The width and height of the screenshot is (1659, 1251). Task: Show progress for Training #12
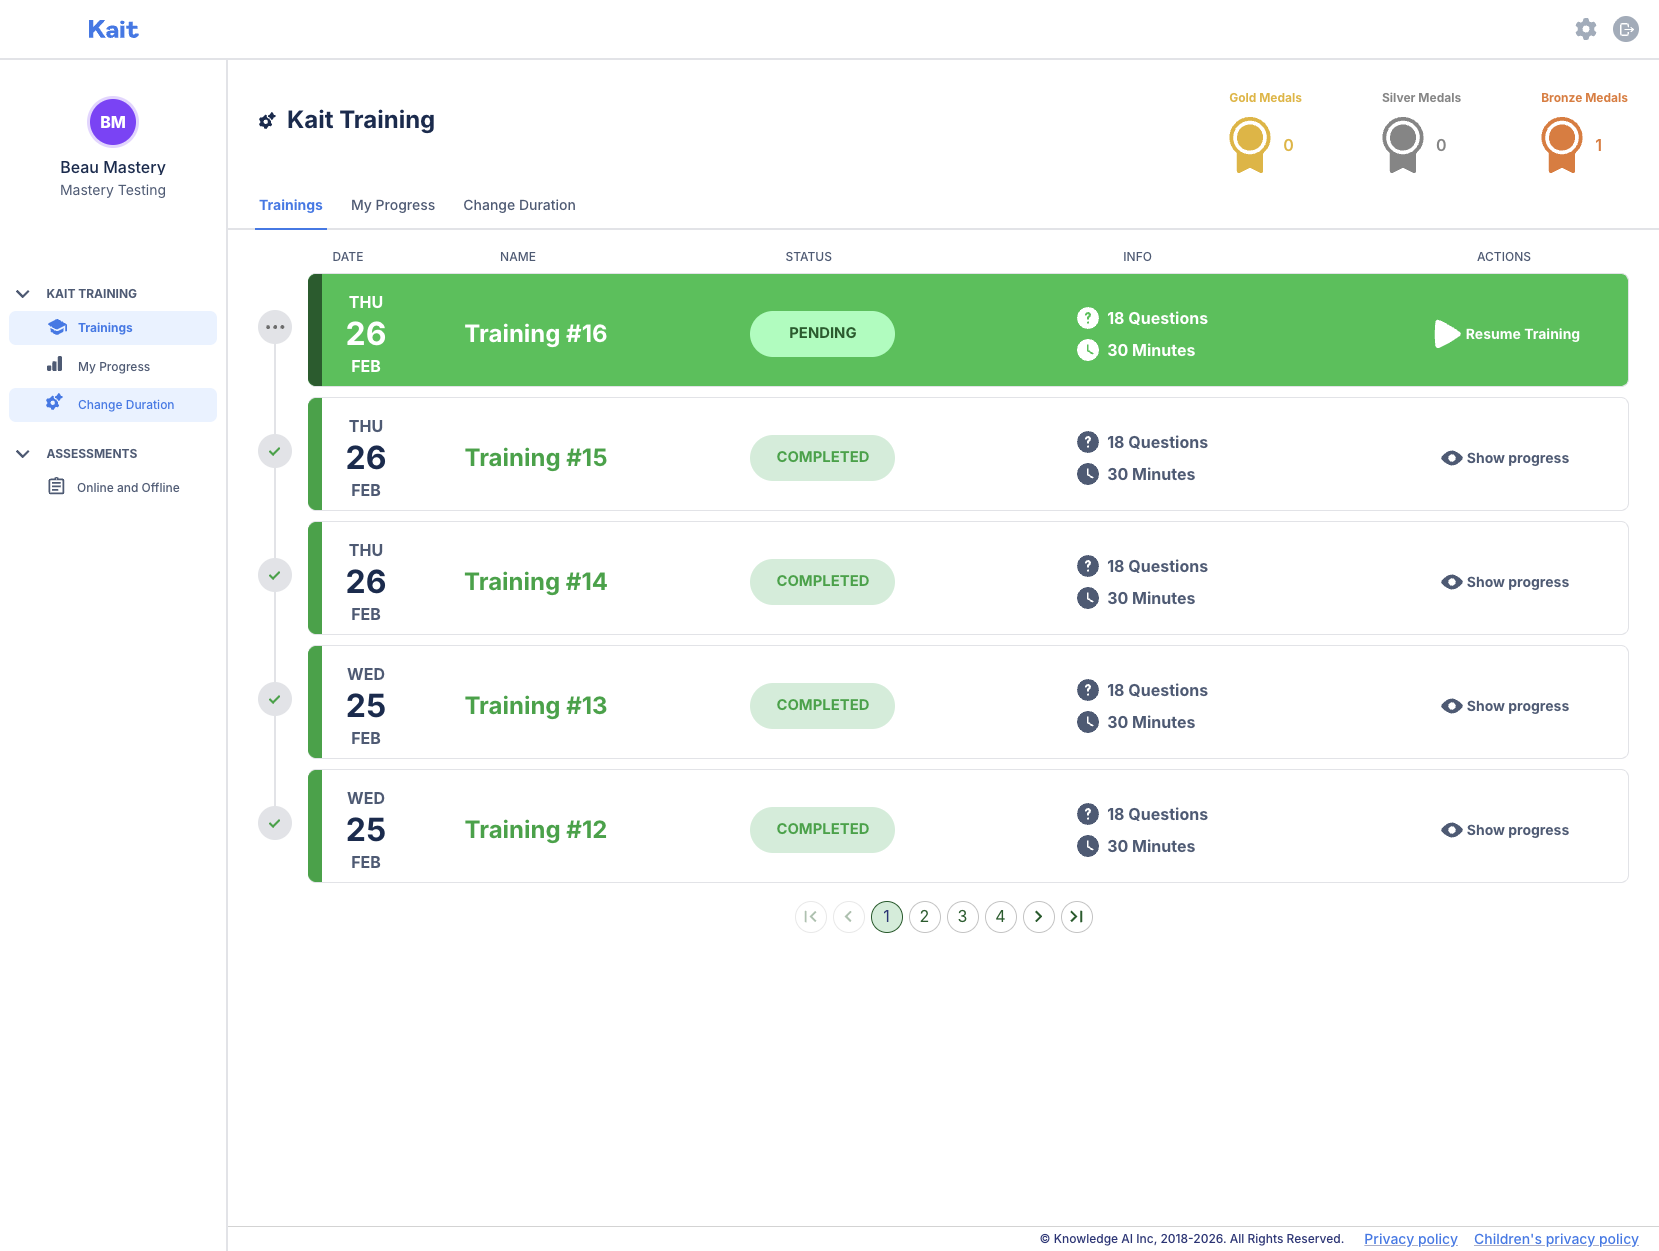pyautogui.click(x=1505, y=830)
